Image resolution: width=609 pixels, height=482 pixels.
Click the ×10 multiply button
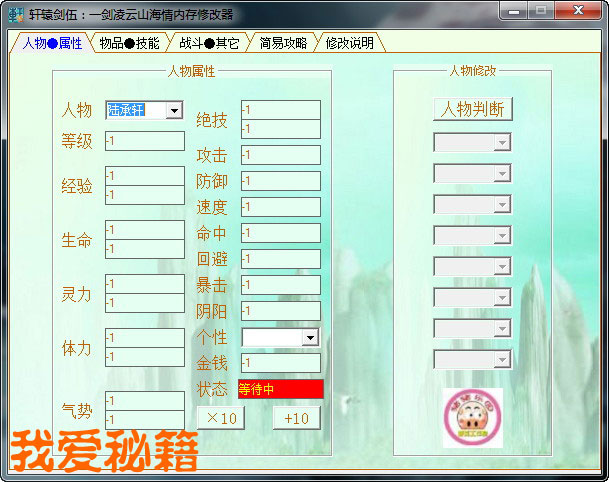(218, 418)
